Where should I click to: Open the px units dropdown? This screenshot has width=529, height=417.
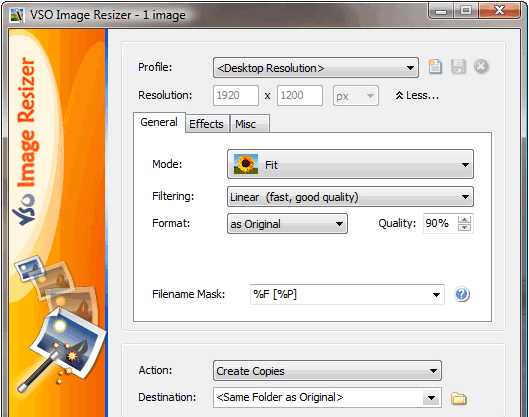tap(356, 96)
